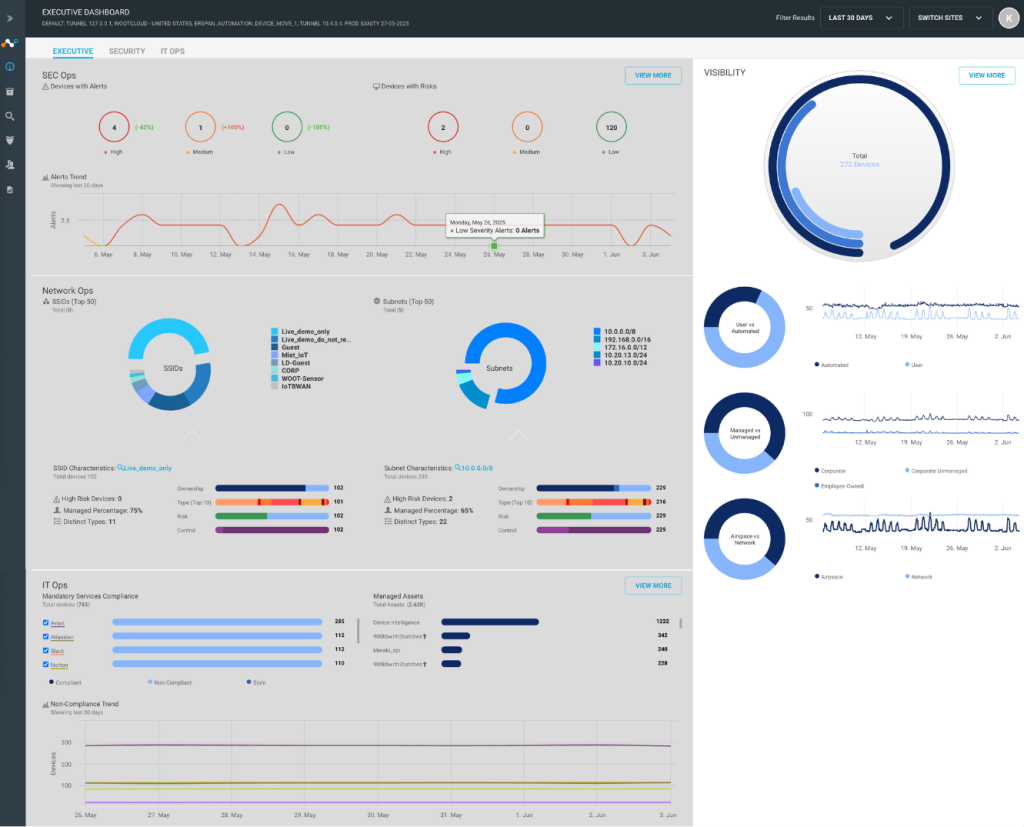Open the dashboard gauge icon in the sidebar
This screenshot has height=827, width=1024.
point(10,67)
